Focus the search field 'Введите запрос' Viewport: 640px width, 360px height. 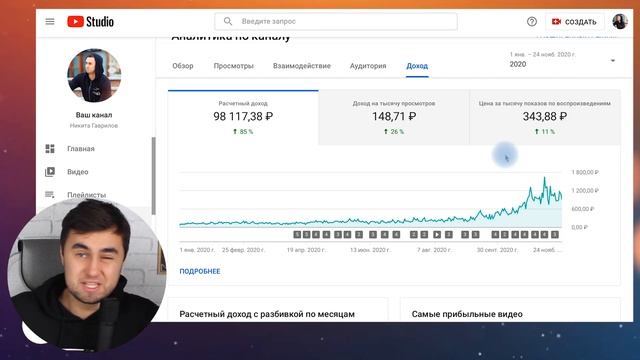pos(336,21)
